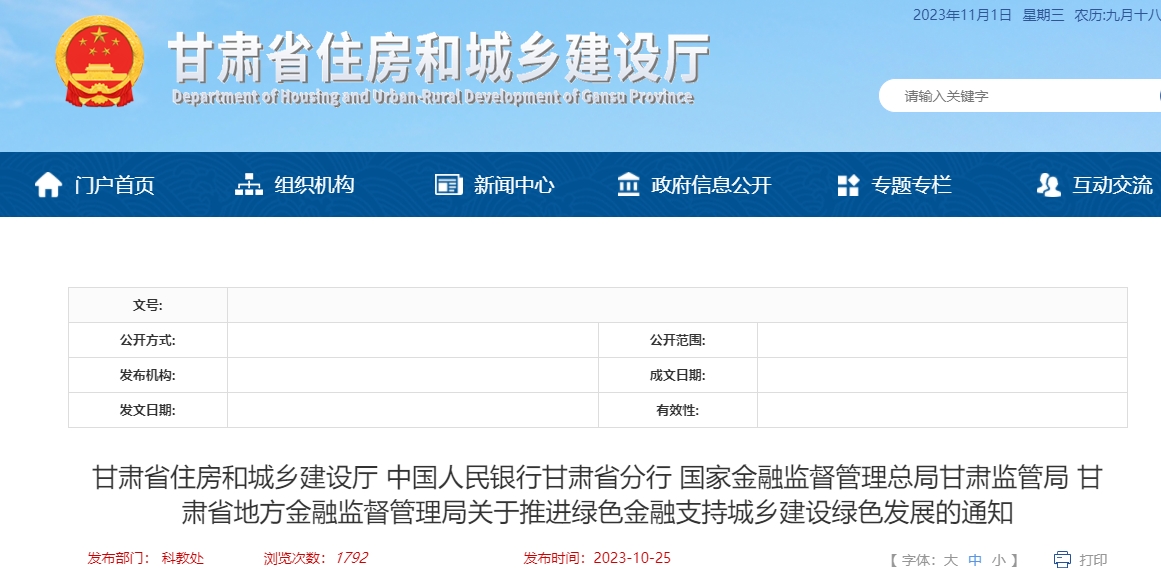Screen dimensions: 1161x569
Task: Click the 科教处 publishing department text
Action: pyautogui.click(x=183, y=558)
